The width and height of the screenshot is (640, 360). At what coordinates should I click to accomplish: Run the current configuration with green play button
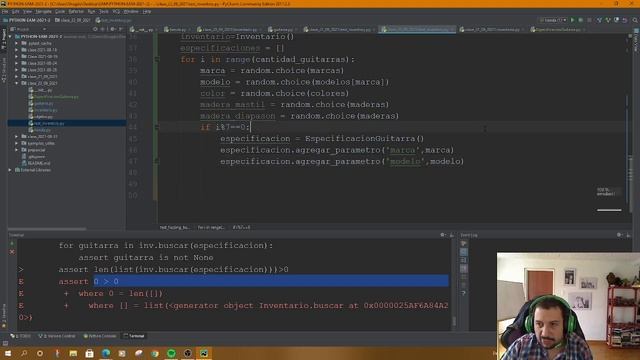click(572, 20)
